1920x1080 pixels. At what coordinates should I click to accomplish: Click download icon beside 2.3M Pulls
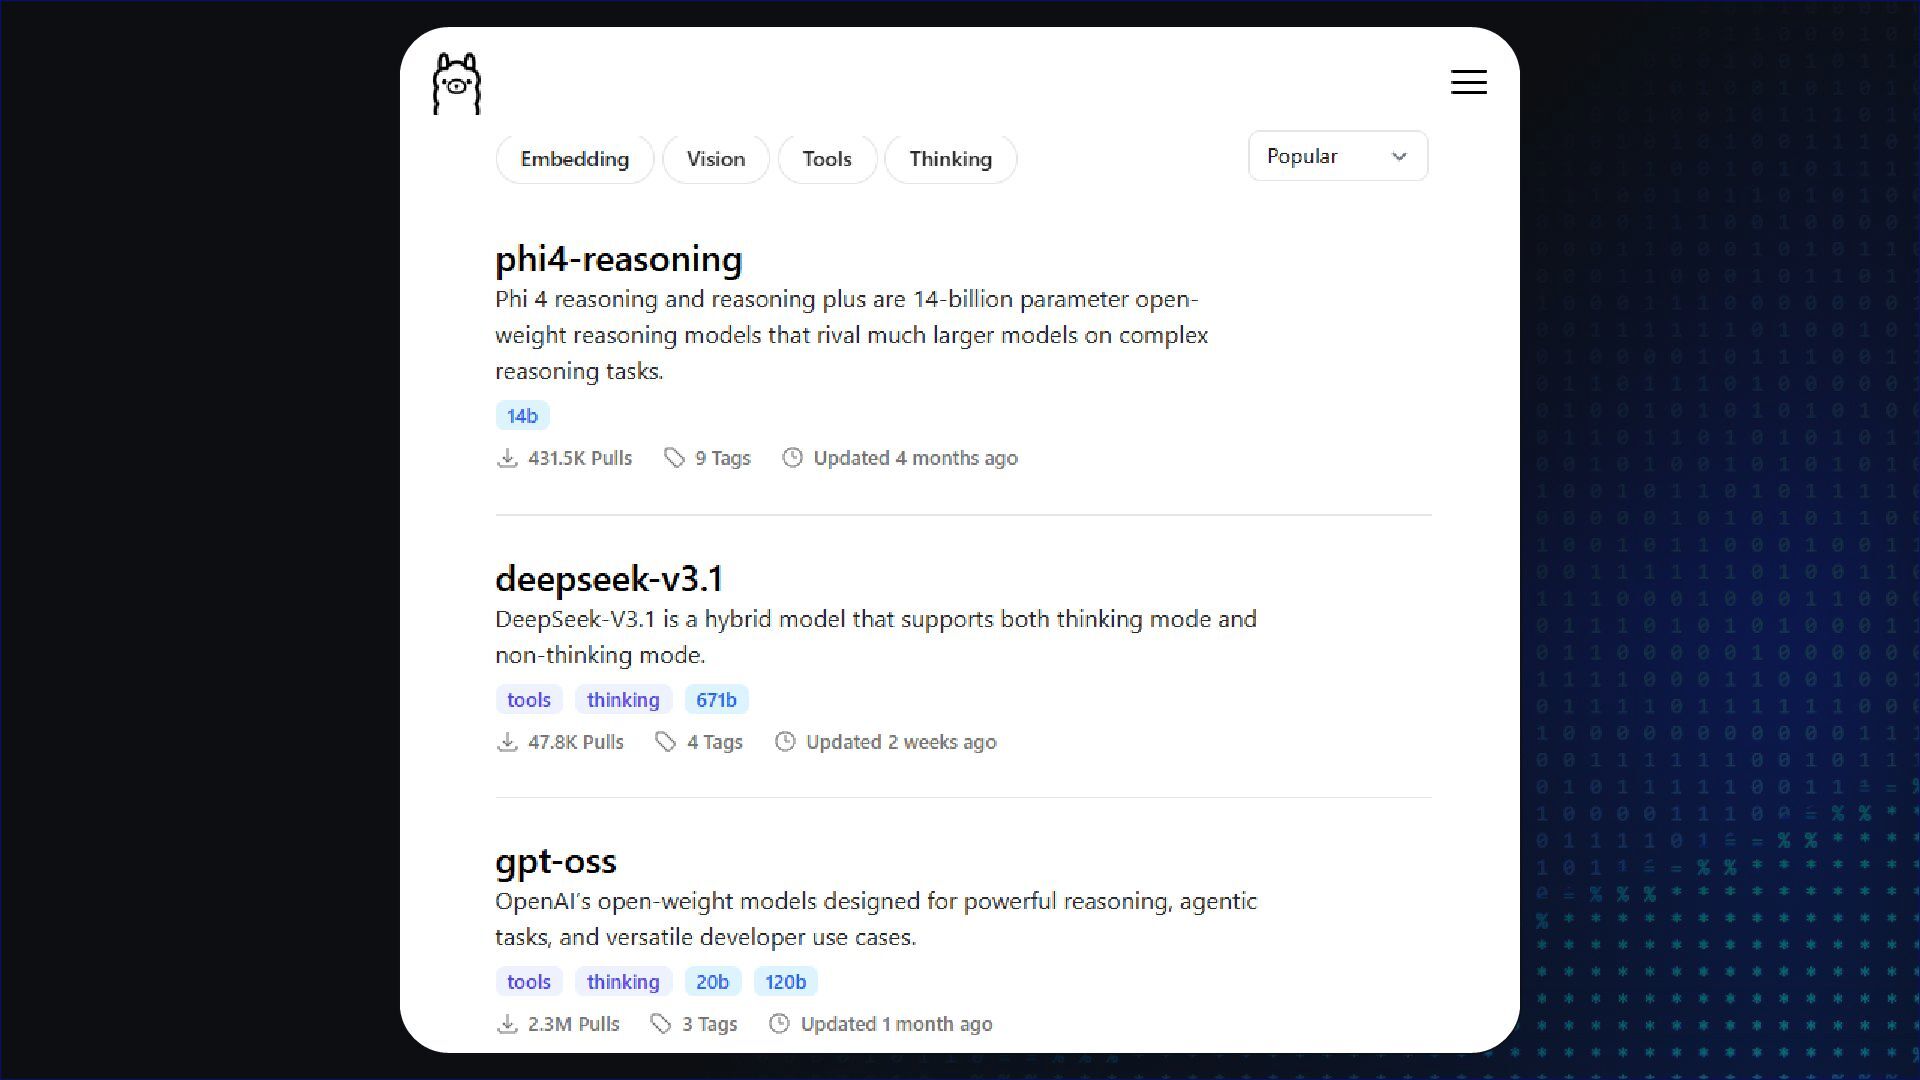[507, 1024]
